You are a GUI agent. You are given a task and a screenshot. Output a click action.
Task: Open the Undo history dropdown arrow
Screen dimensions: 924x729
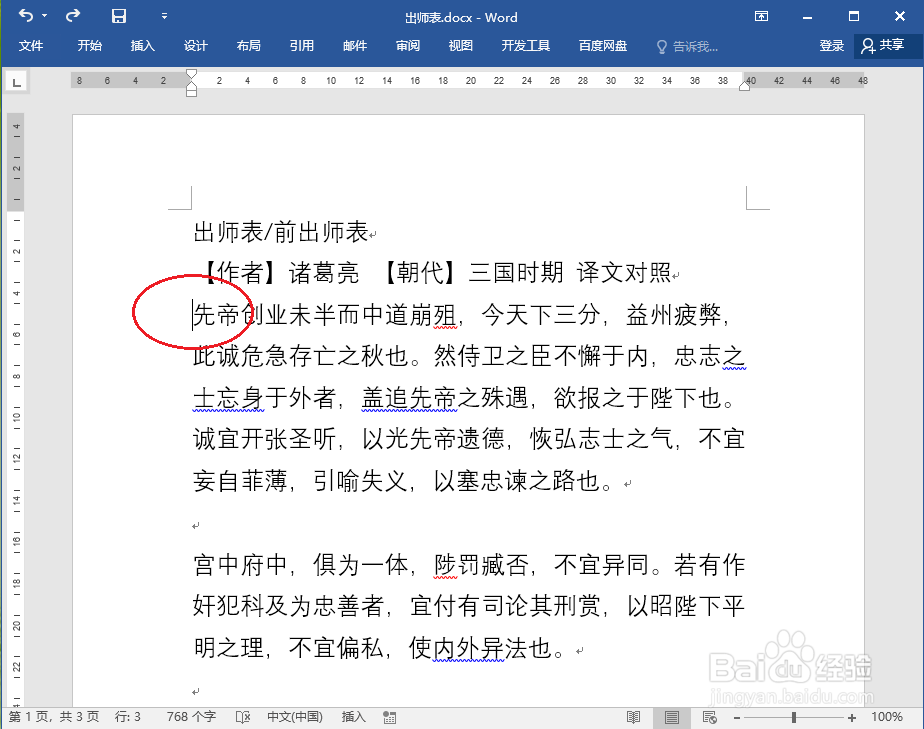(44, 16)
